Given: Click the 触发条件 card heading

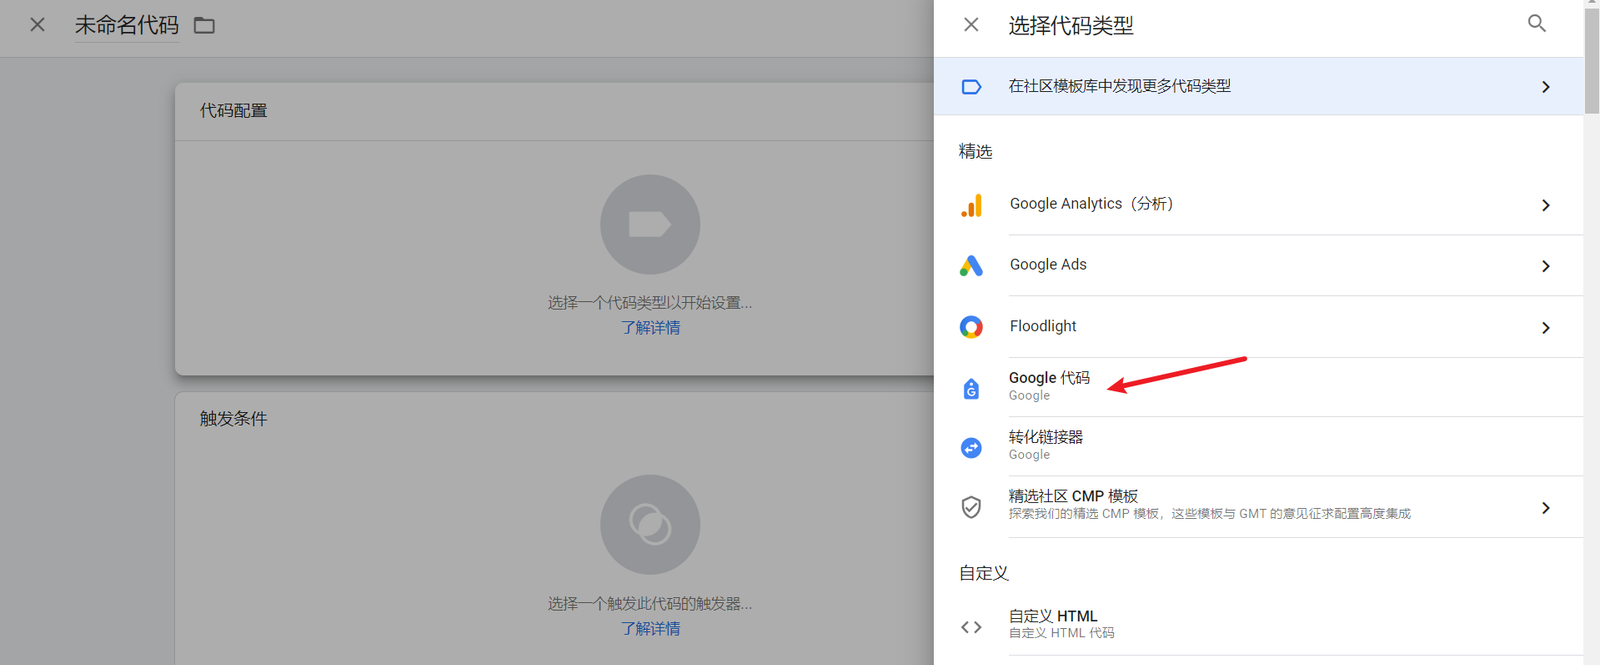Looking at the screenshot, I should point(233,419).
